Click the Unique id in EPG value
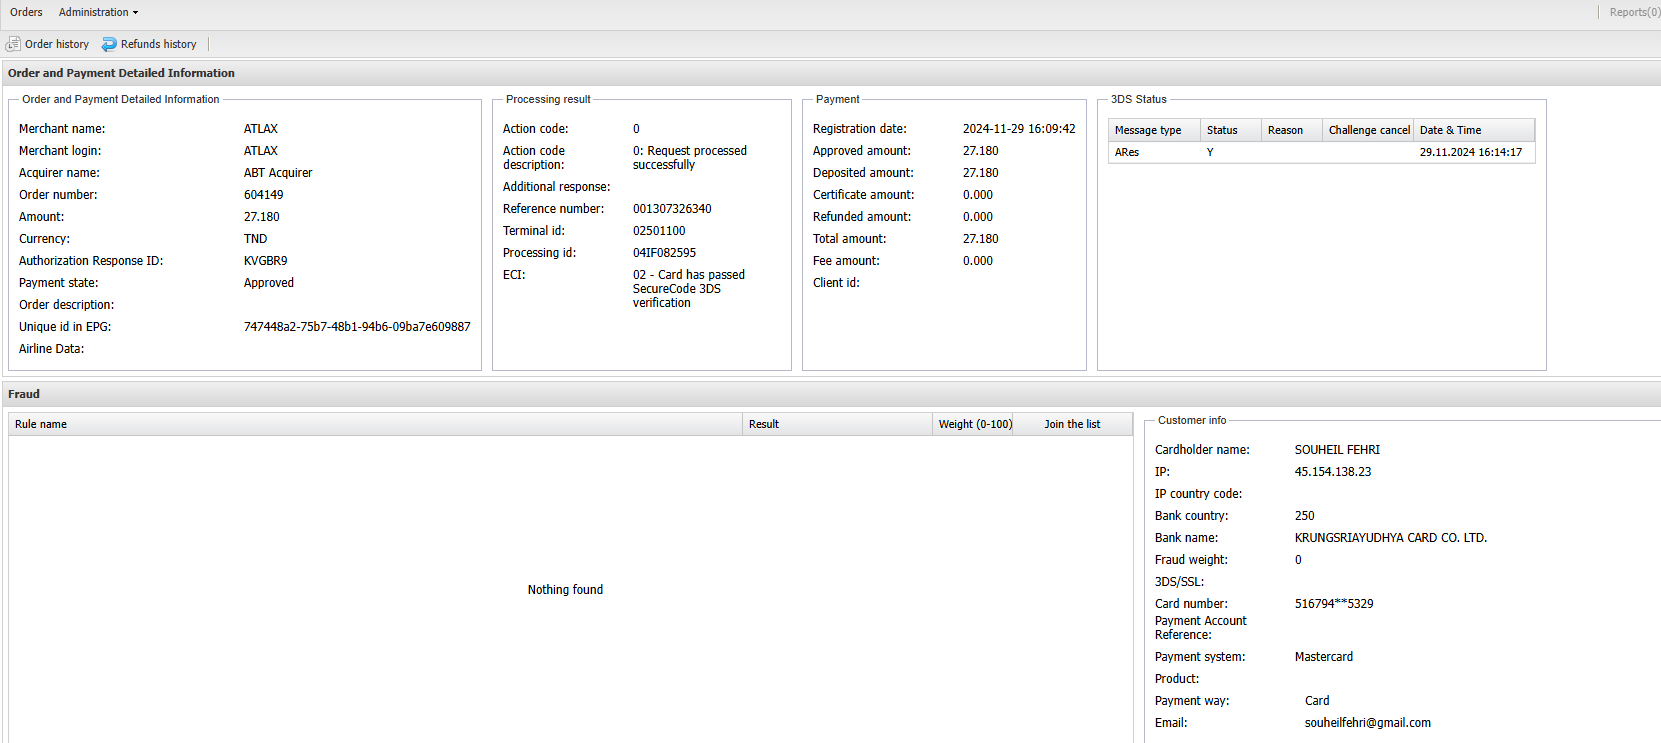Screen dimensions: 1661x743 (357, 327)
